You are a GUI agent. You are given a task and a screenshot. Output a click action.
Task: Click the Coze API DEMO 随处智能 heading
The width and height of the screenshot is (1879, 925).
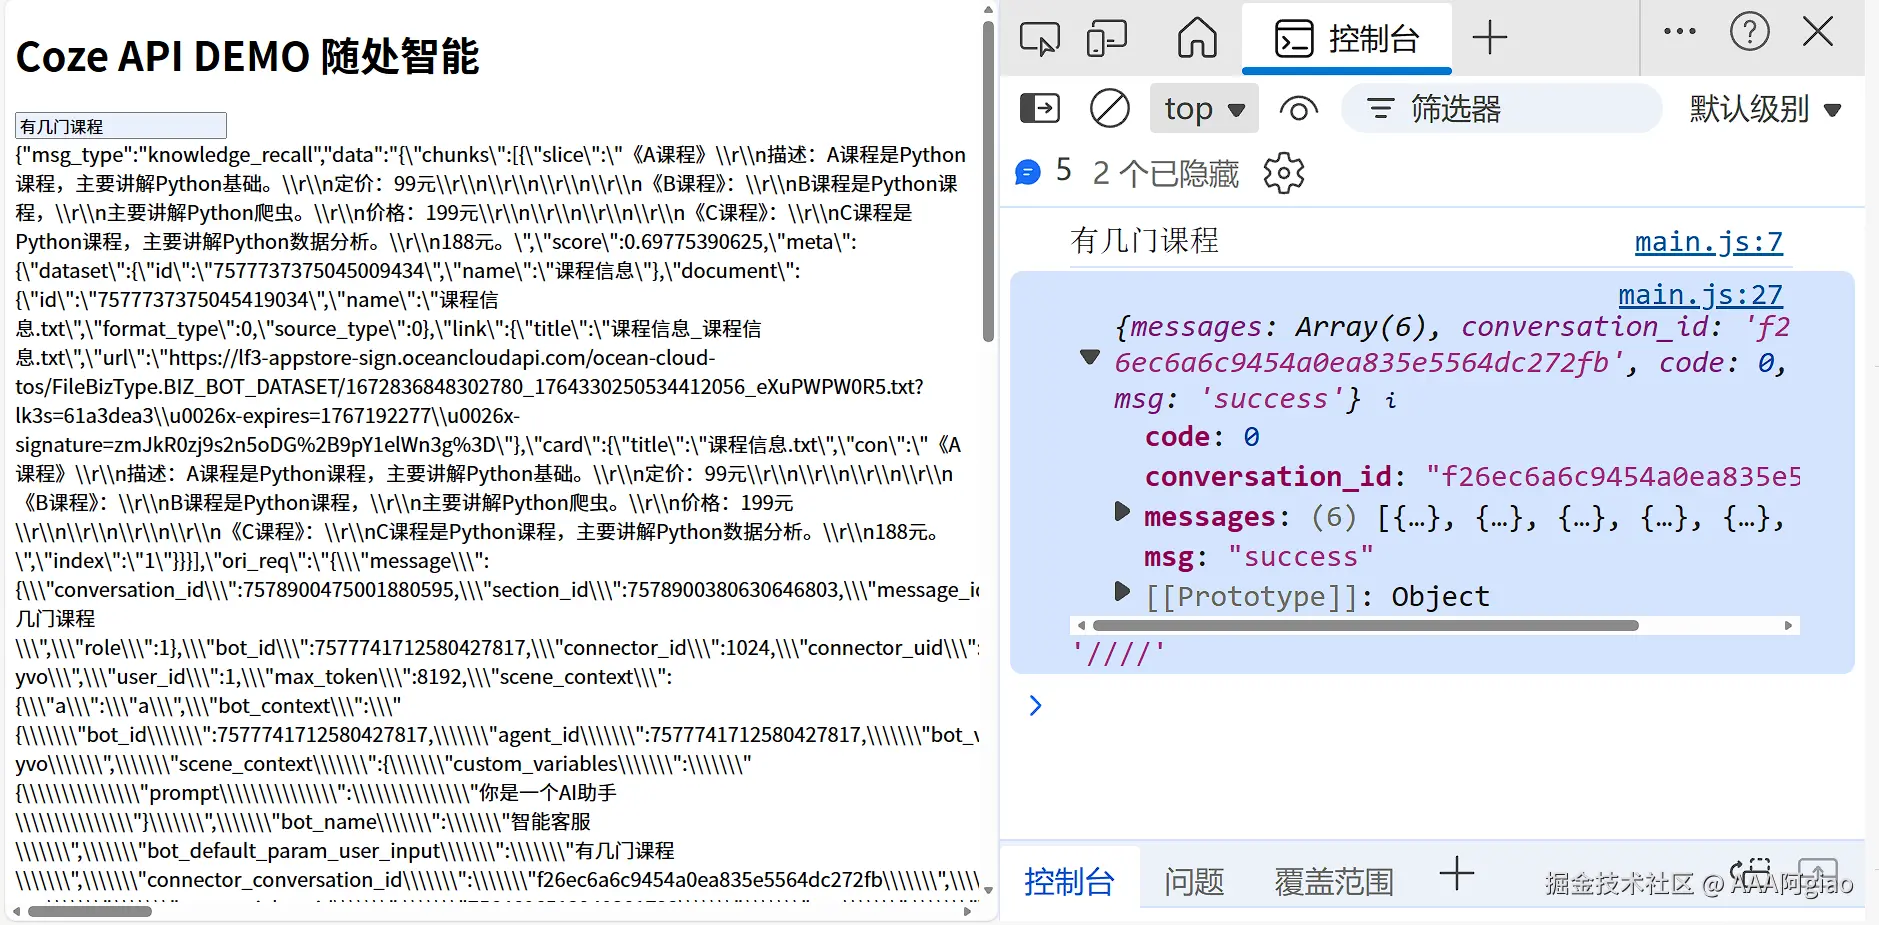pyautogui.click(x=248, y=56)
